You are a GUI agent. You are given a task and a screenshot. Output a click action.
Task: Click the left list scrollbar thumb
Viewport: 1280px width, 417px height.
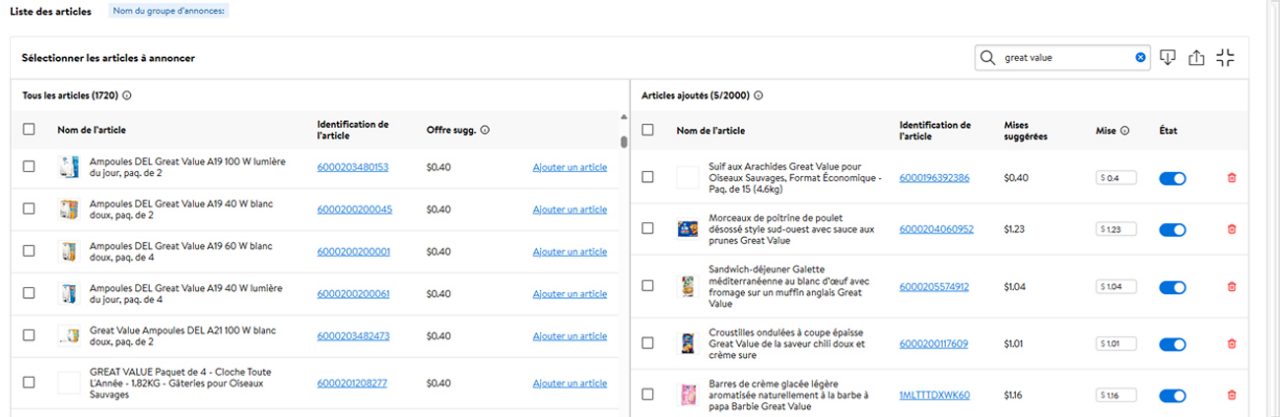point(625,141)
